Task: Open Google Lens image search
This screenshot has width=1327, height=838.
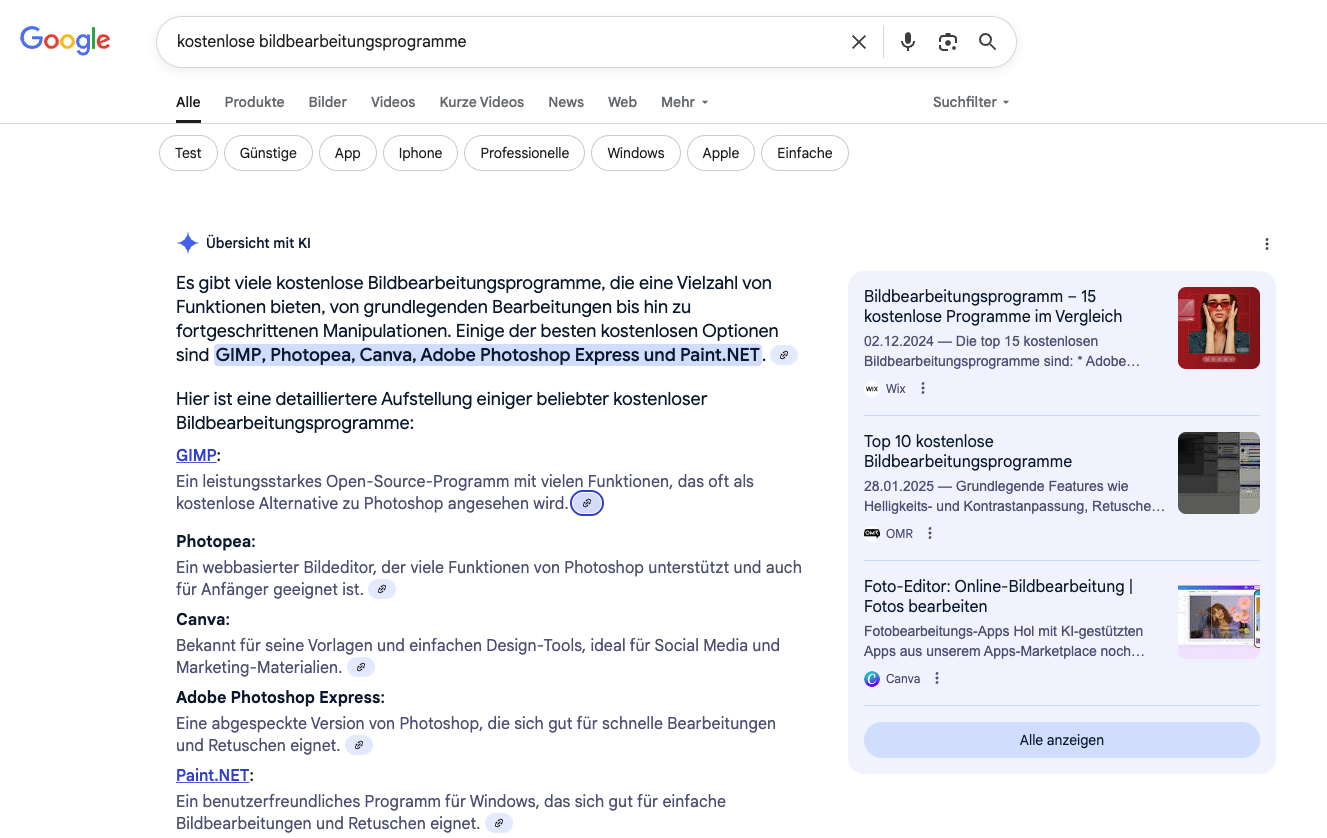Action: 947,42
